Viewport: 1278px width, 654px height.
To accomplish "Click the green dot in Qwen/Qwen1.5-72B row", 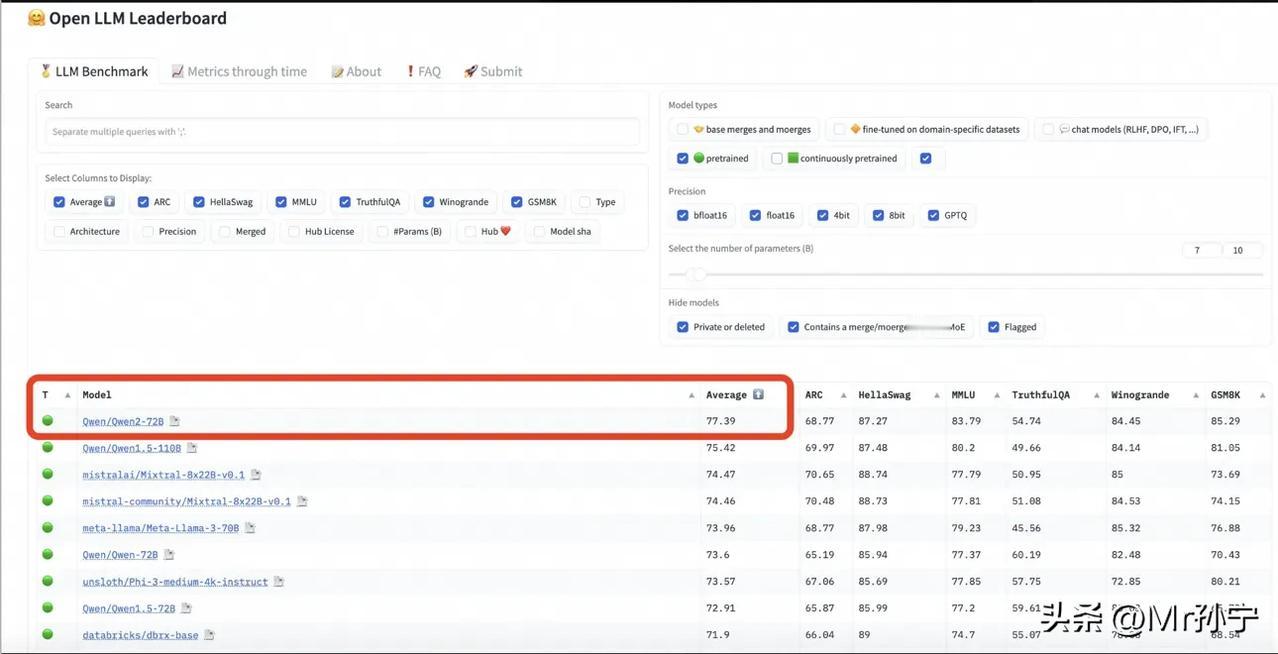I will 47,607.
